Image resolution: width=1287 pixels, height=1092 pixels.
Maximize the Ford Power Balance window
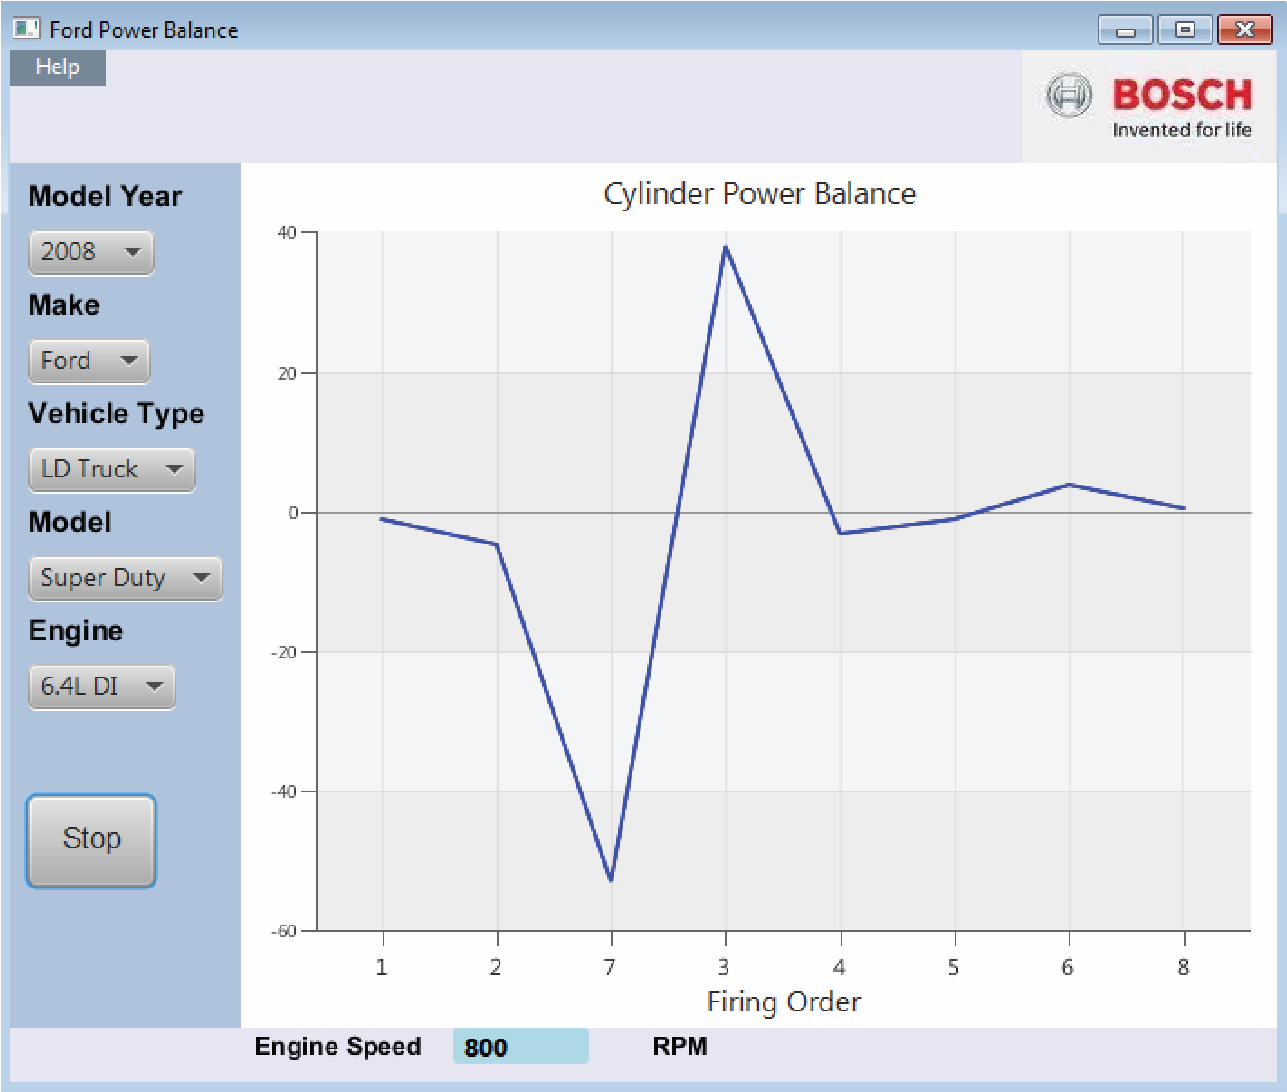point(1185,30)
